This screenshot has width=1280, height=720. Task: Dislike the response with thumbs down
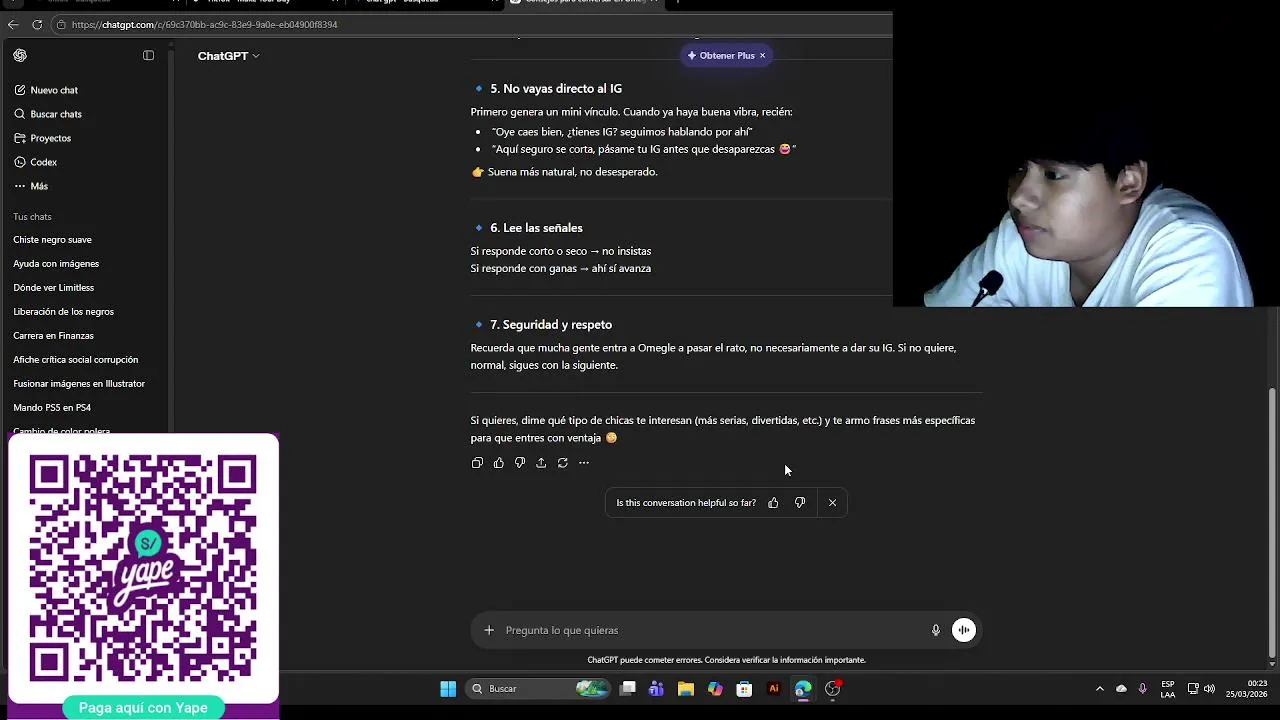[x=519, y=463]
